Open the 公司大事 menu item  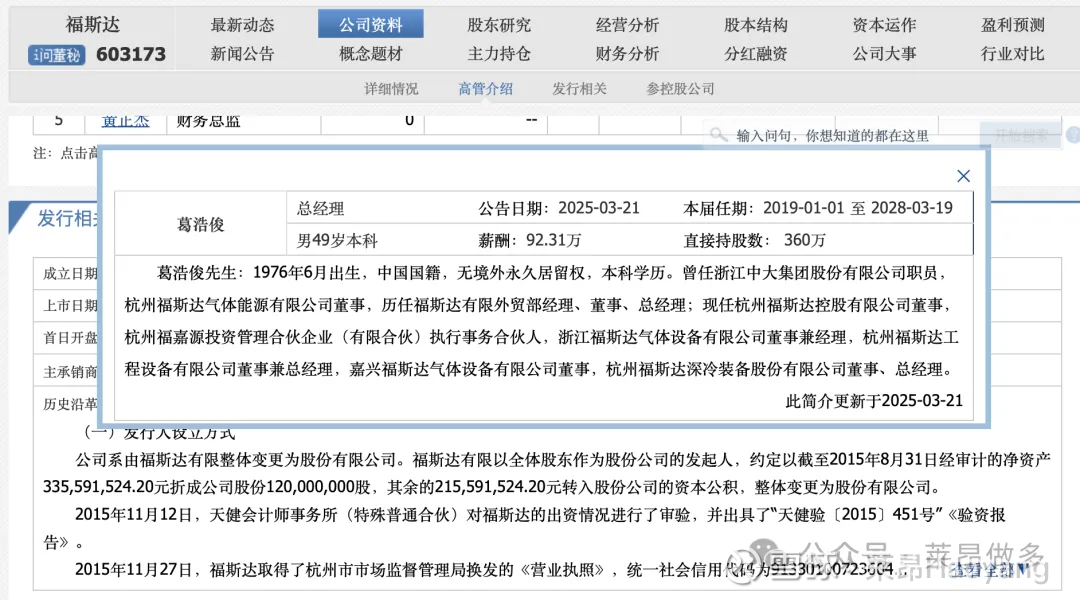(884, 54)
